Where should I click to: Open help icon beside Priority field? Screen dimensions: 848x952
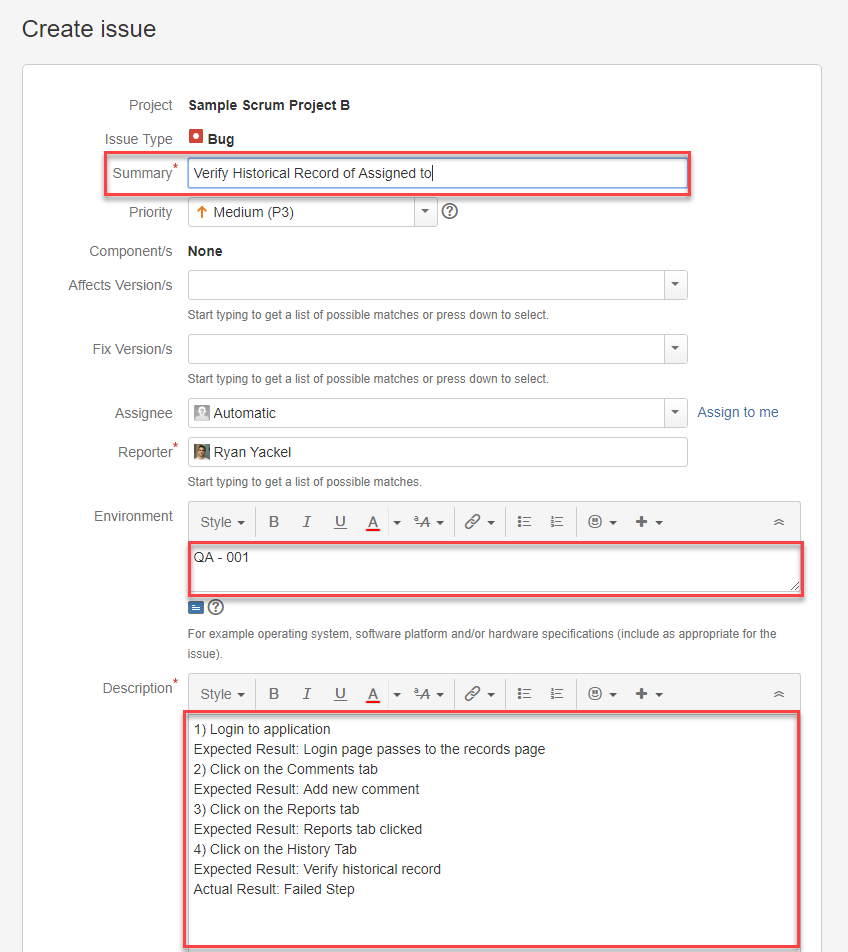point(450,211)
